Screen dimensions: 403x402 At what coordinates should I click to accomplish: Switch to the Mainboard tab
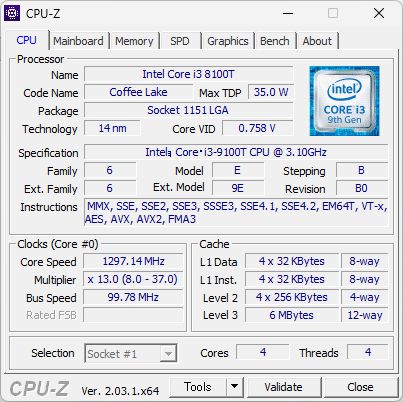pos(78,41)
